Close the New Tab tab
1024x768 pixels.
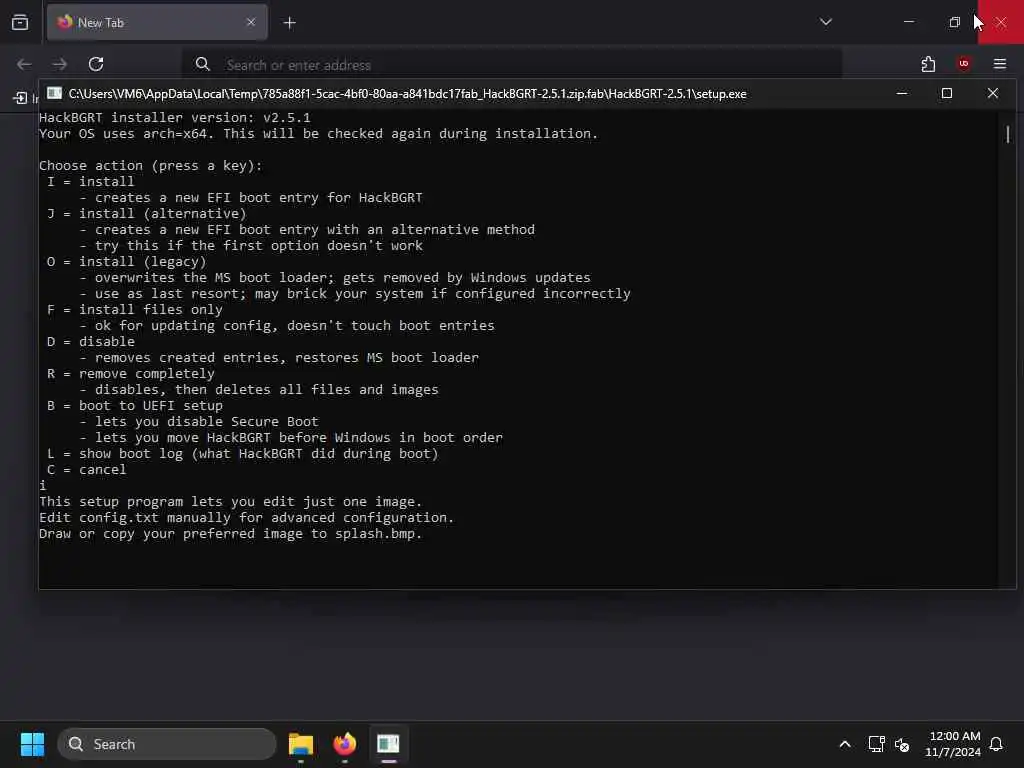(251, 22)
